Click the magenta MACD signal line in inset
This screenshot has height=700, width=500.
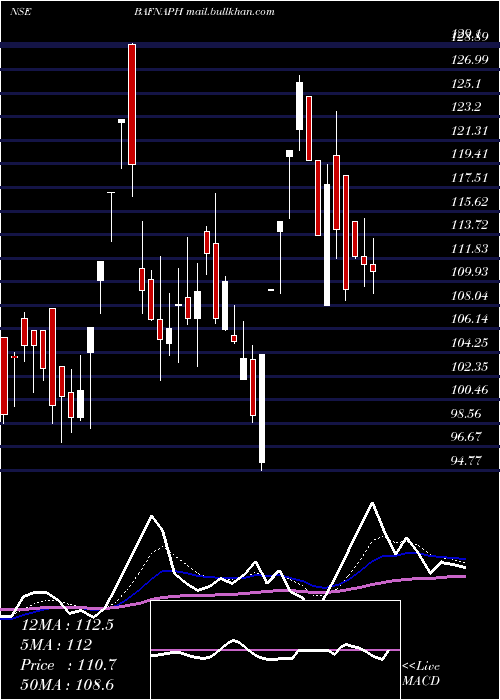(x=275, y=650)
